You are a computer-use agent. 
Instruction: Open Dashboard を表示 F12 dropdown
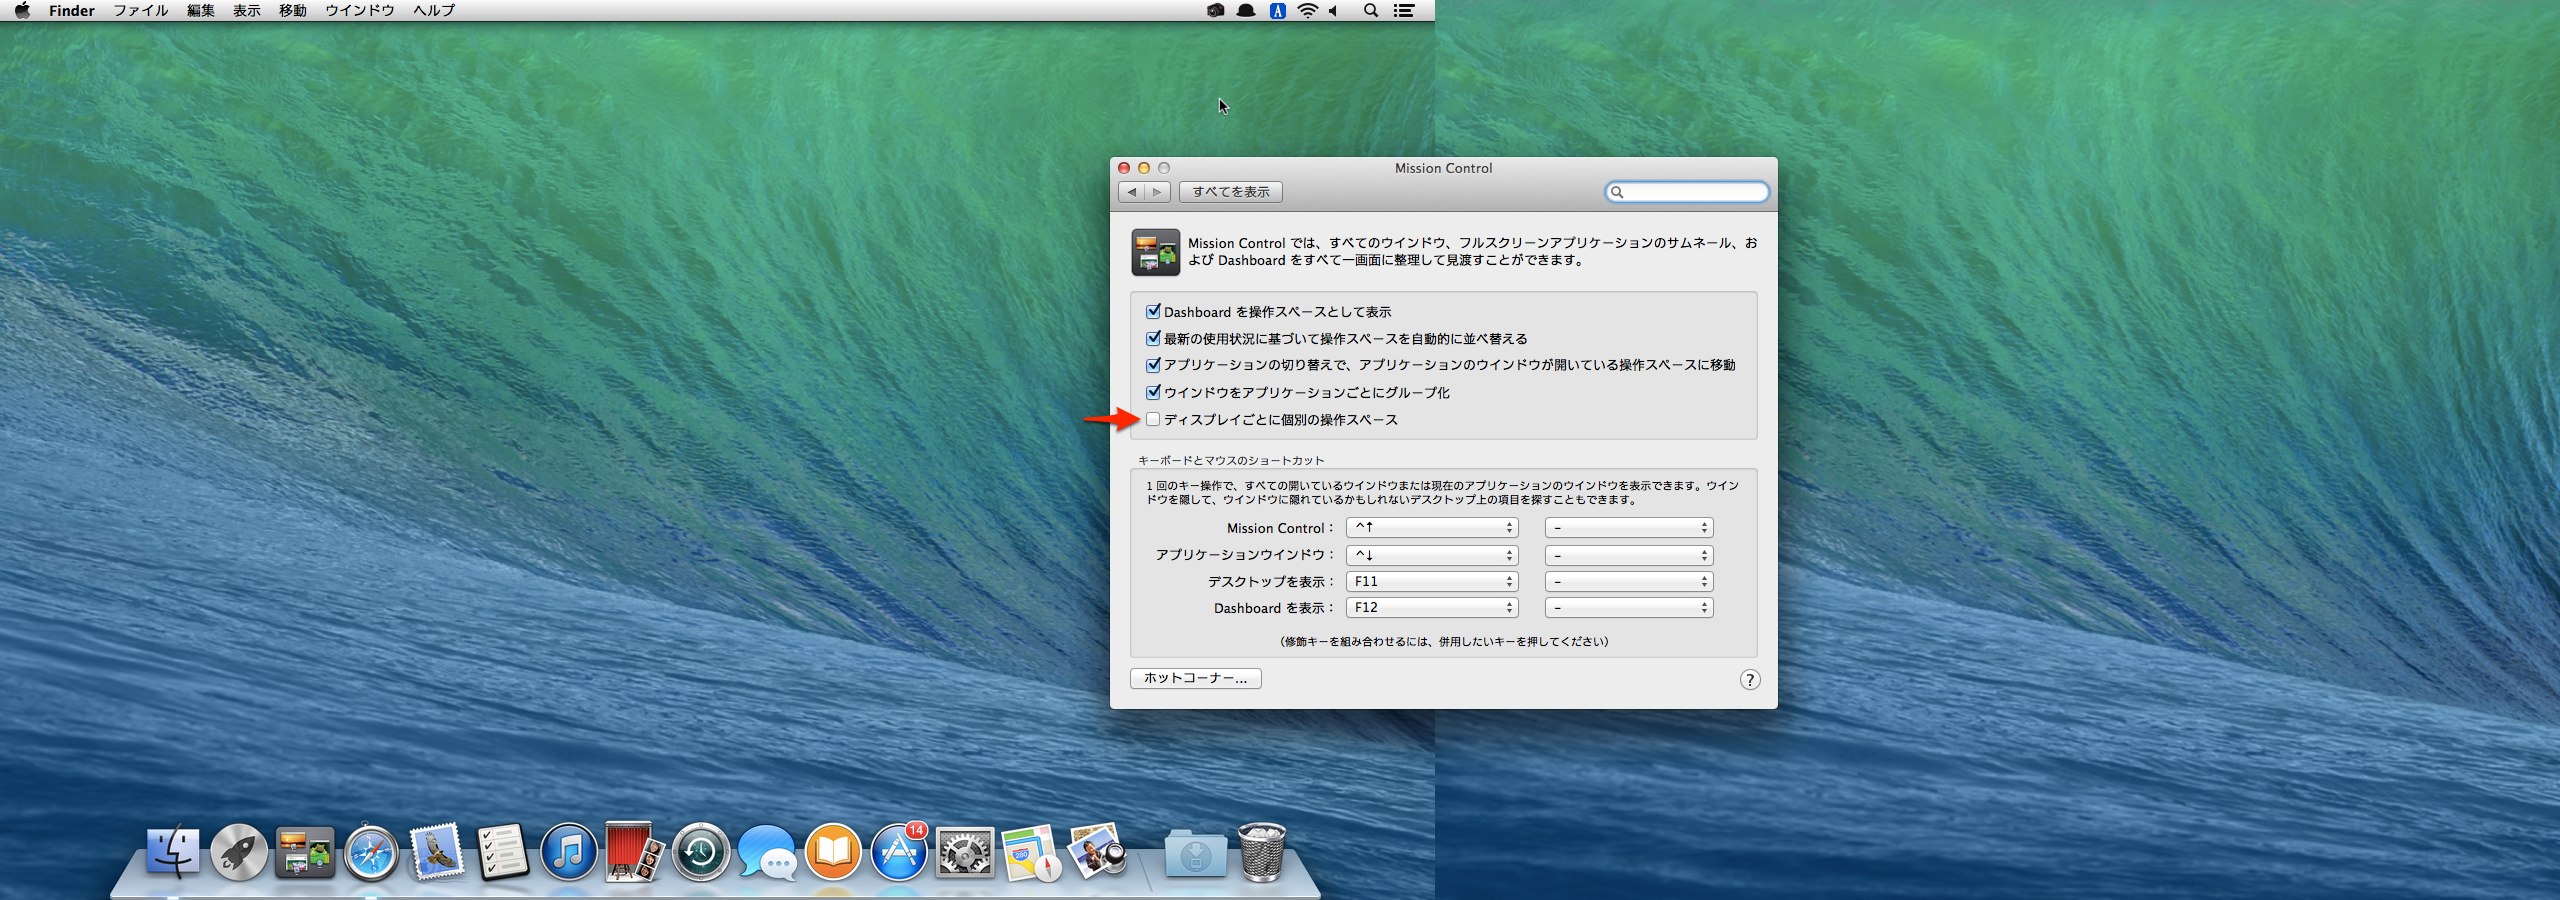(x=1432, y=607)
